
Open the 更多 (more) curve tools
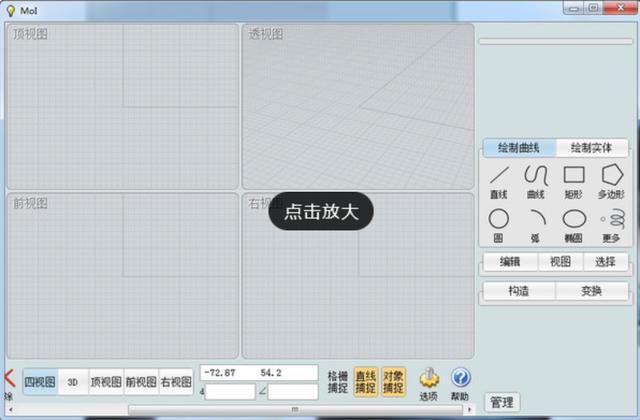pos(611,225)
